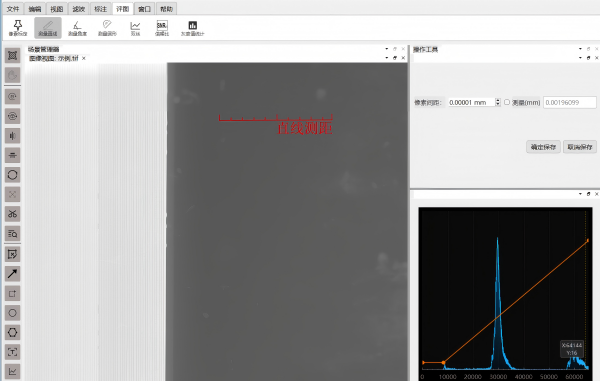Image resolution: width=600 pixels, height=381 pixels.
Task: Select the pushpin tool in the ribbon
Action: click(x=18, y=28)
